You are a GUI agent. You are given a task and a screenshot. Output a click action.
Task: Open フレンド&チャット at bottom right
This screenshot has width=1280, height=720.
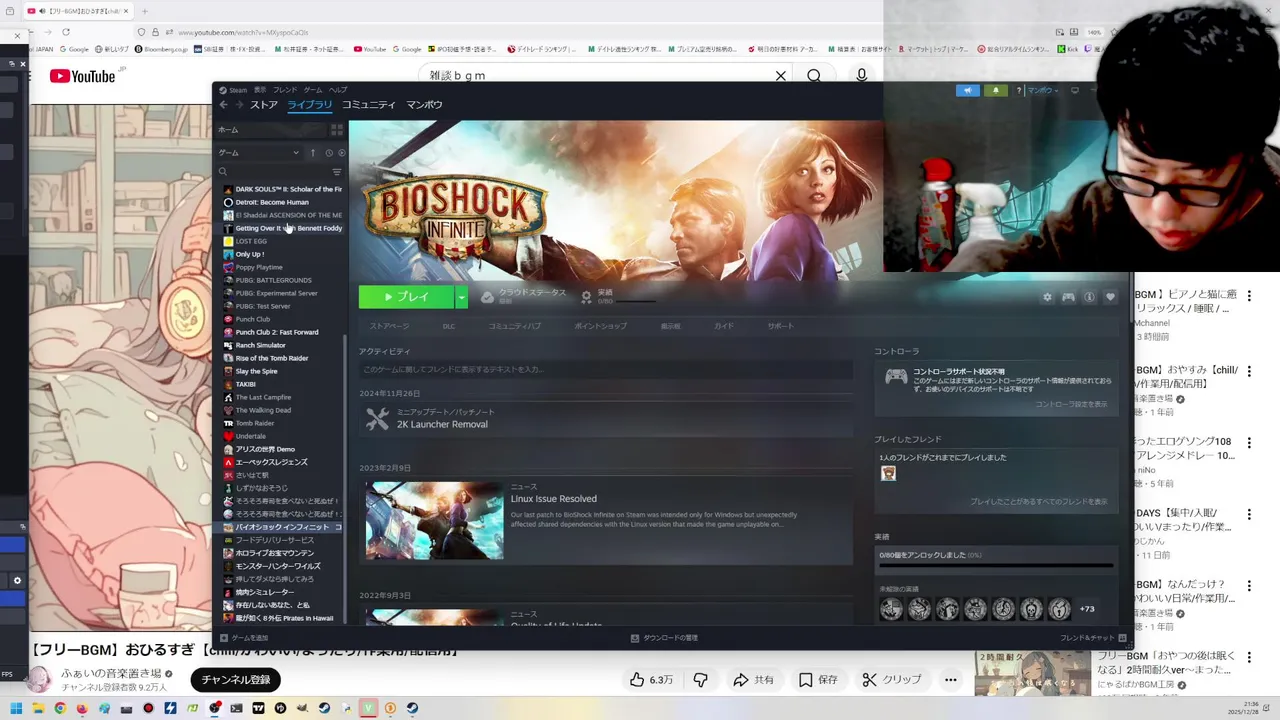[x=1093, y=638]
